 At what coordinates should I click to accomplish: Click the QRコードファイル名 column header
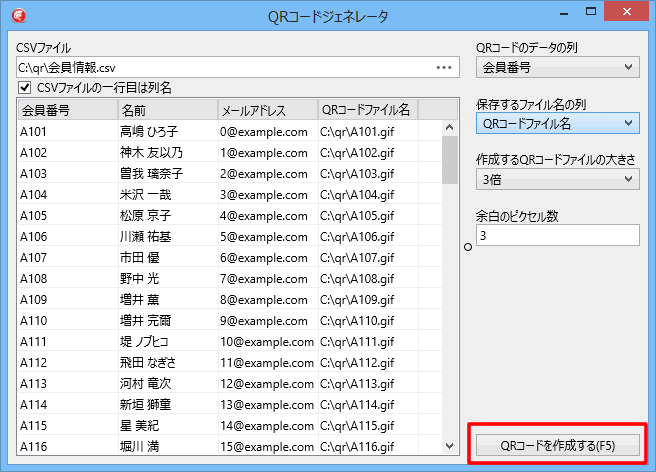pyautogui.click(x=365, y=110)
